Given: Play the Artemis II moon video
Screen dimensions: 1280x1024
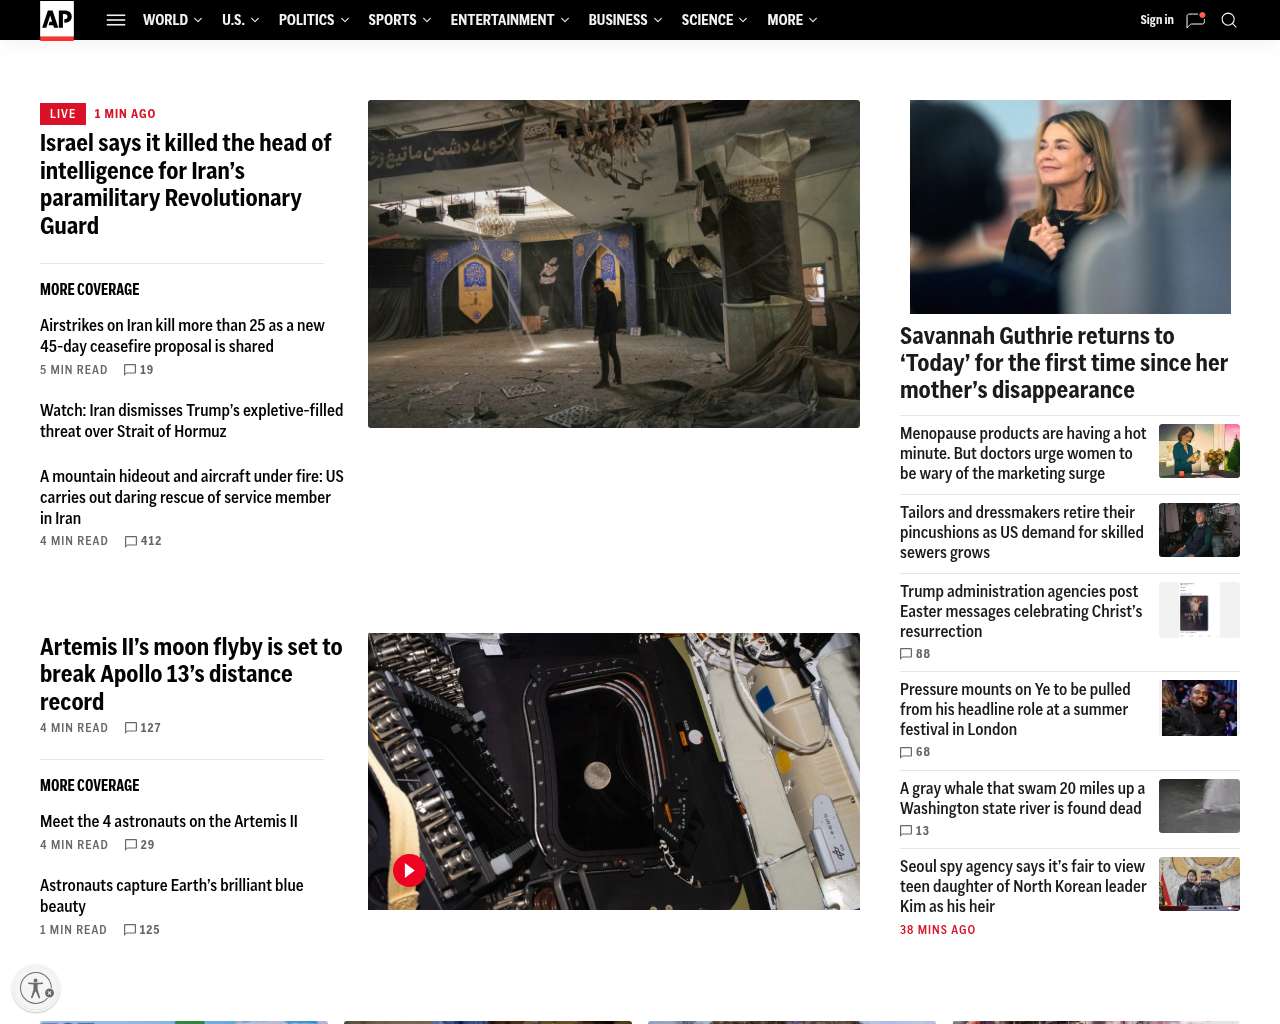Looking at the screenshot, I should click(408, 870).
